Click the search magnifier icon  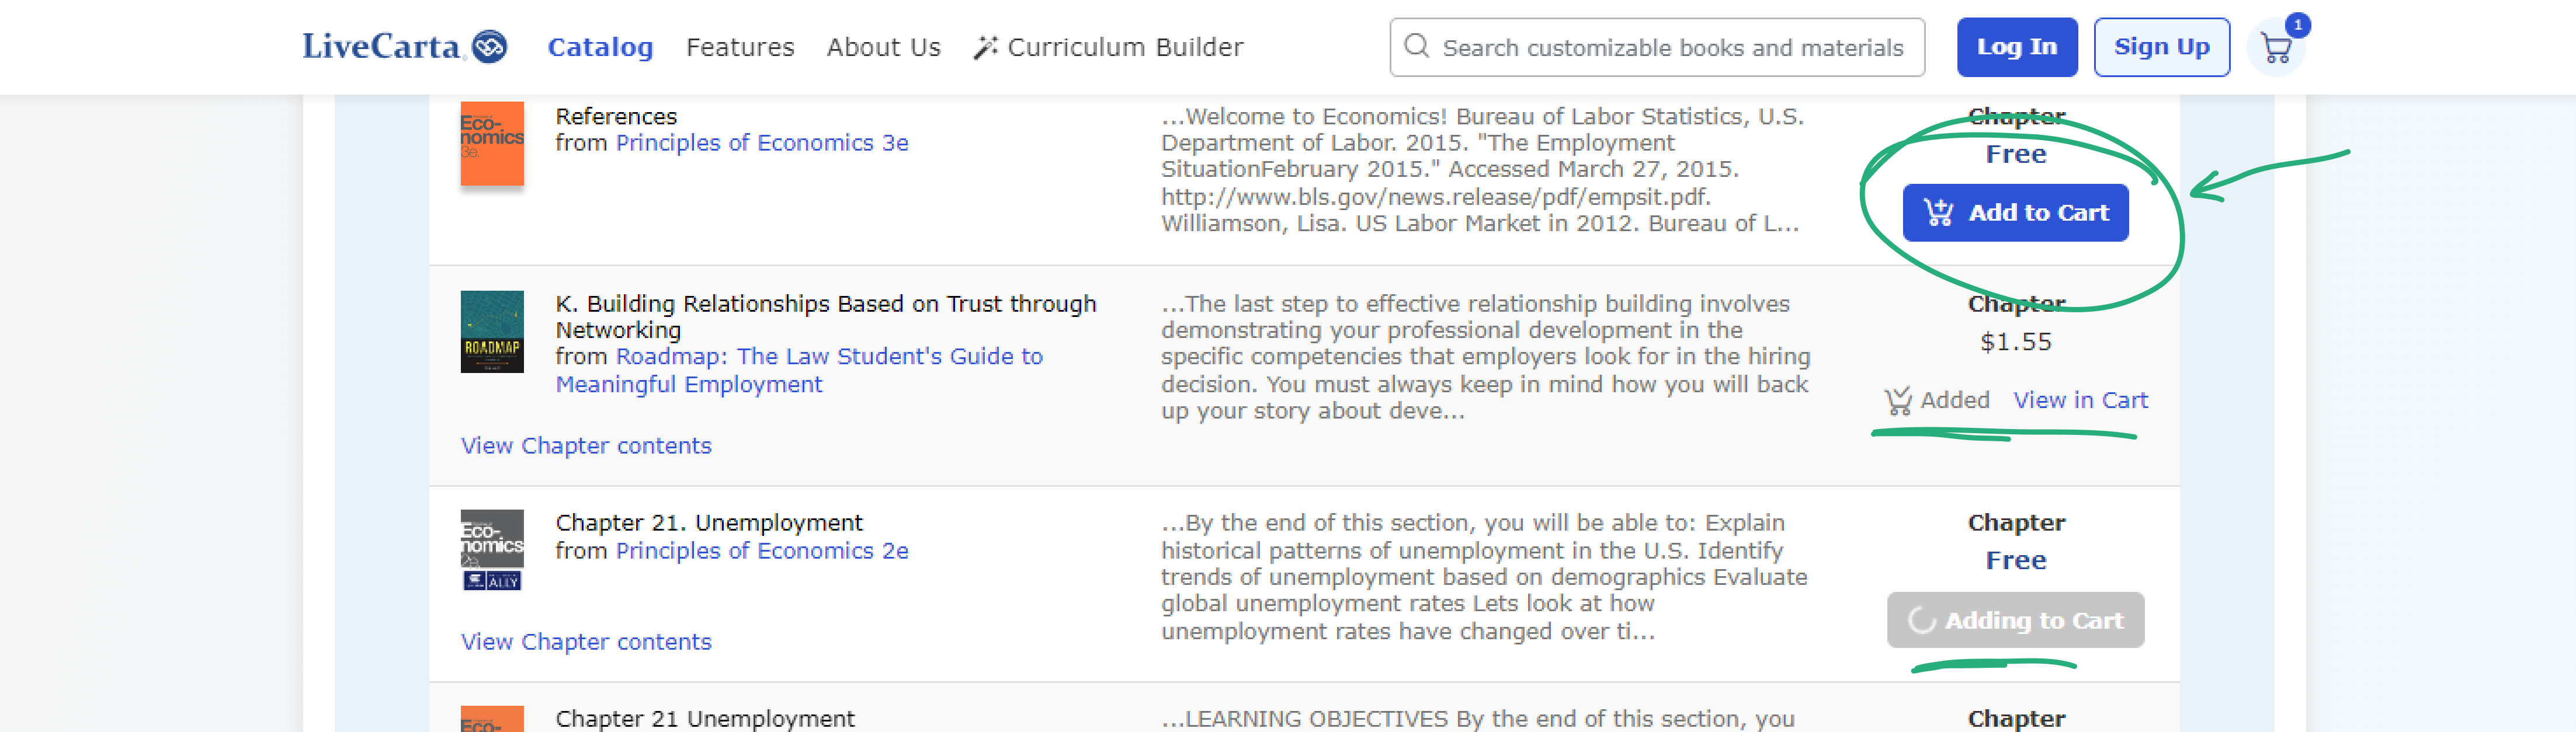1416,46
